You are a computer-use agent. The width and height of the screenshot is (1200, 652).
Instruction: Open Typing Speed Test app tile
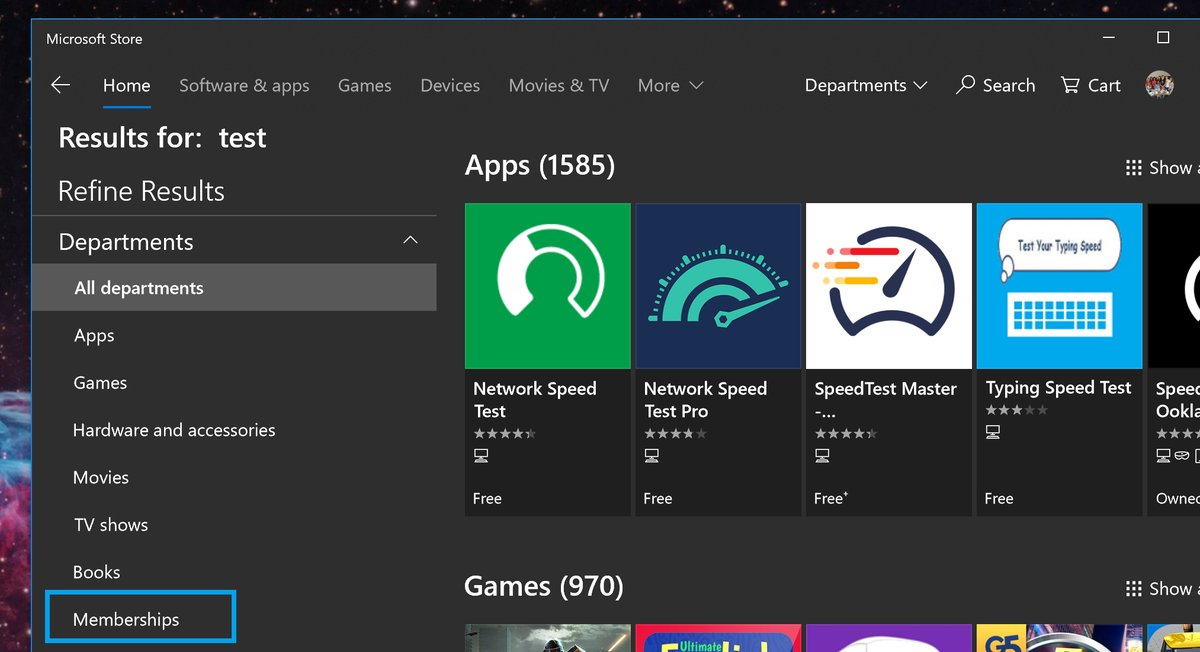click(x=1059, y=359)
